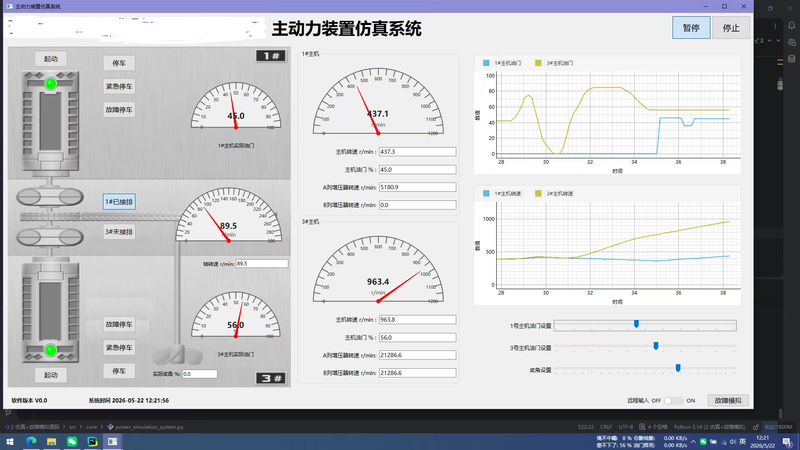This screenshot has width=800, height=450.
Task: Click the 3# engine label badge
Action: [270, 378]
